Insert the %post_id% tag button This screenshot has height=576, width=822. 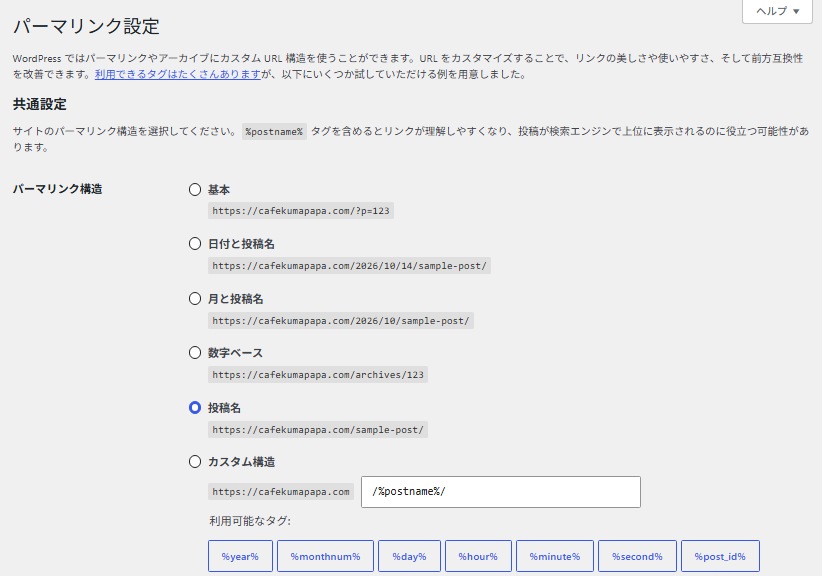click(x=720, y=556)
